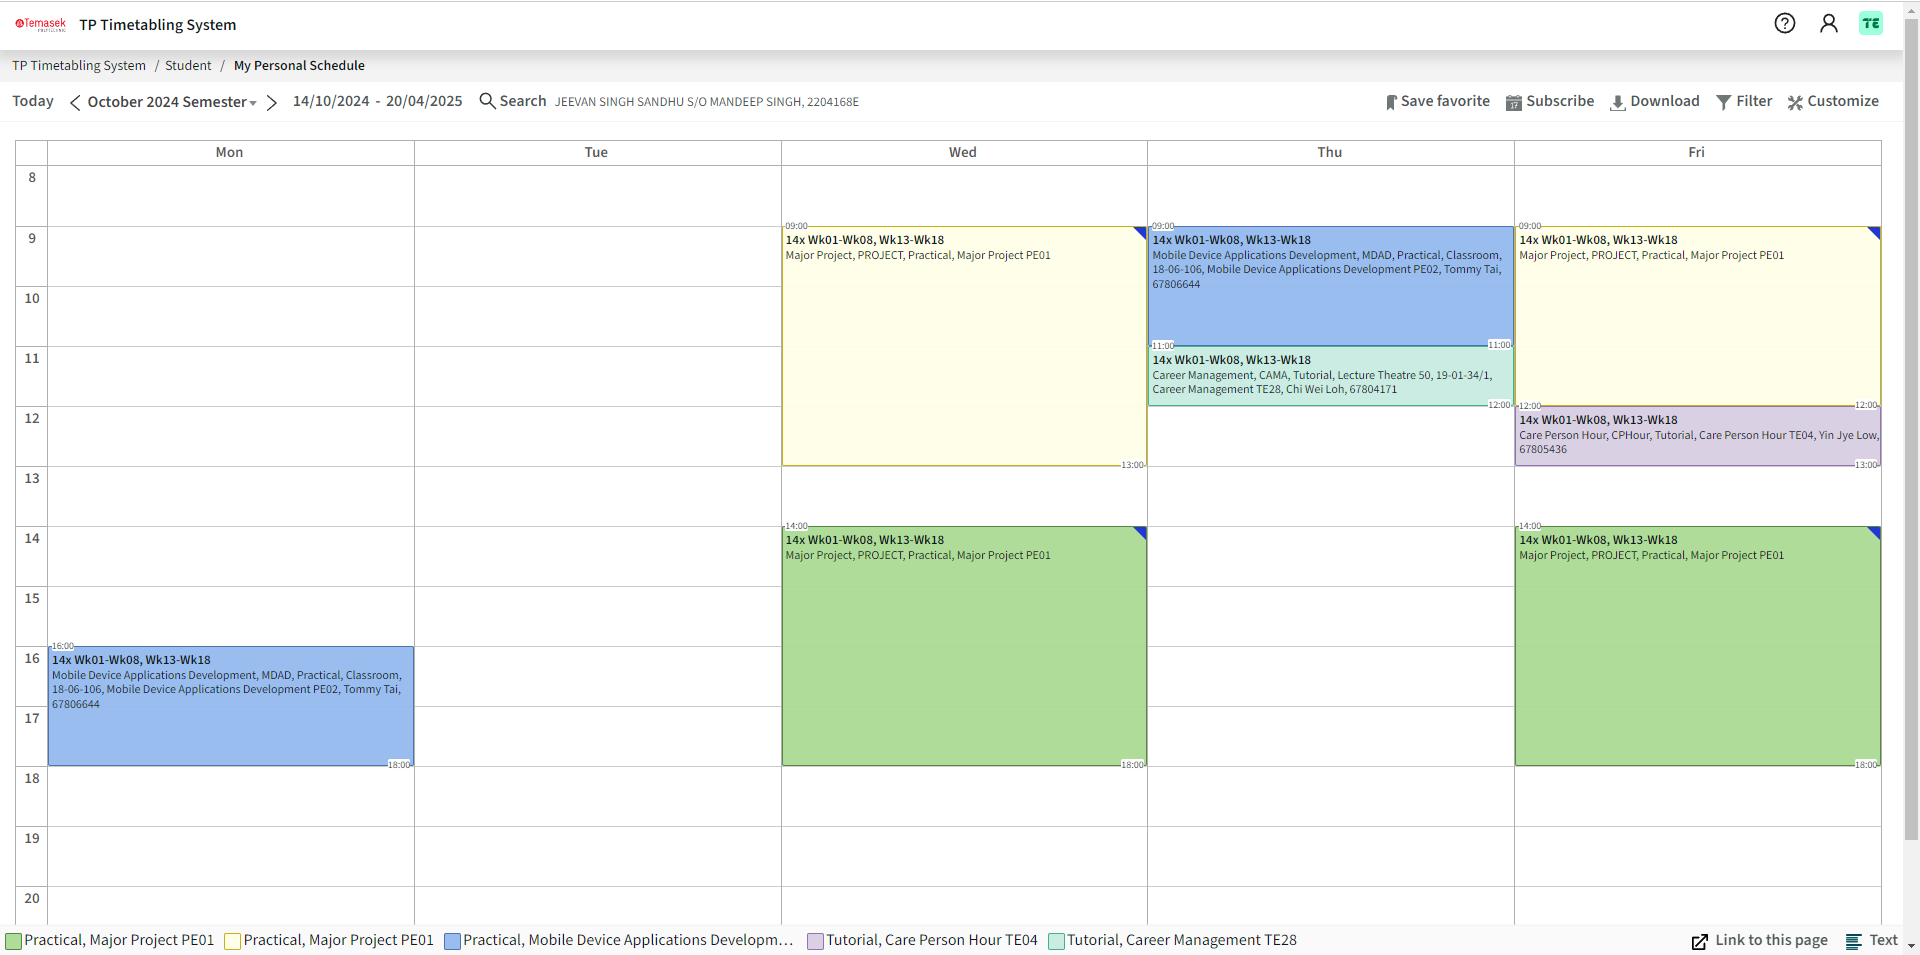
Task: Open Link to this page
Action: (1759, 941)
